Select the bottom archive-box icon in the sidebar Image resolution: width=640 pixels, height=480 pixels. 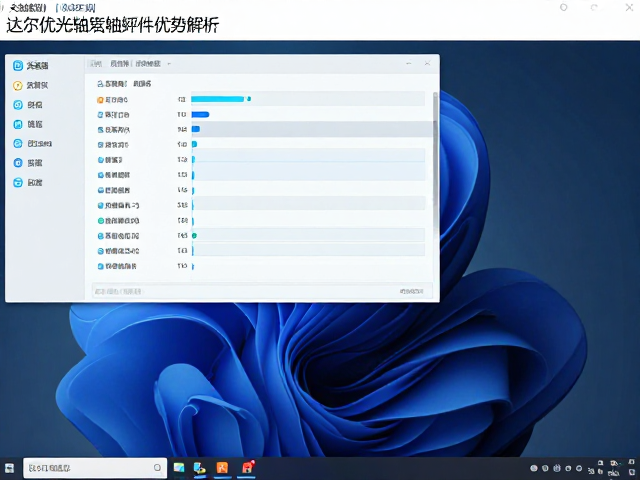[x=18, y=182]
